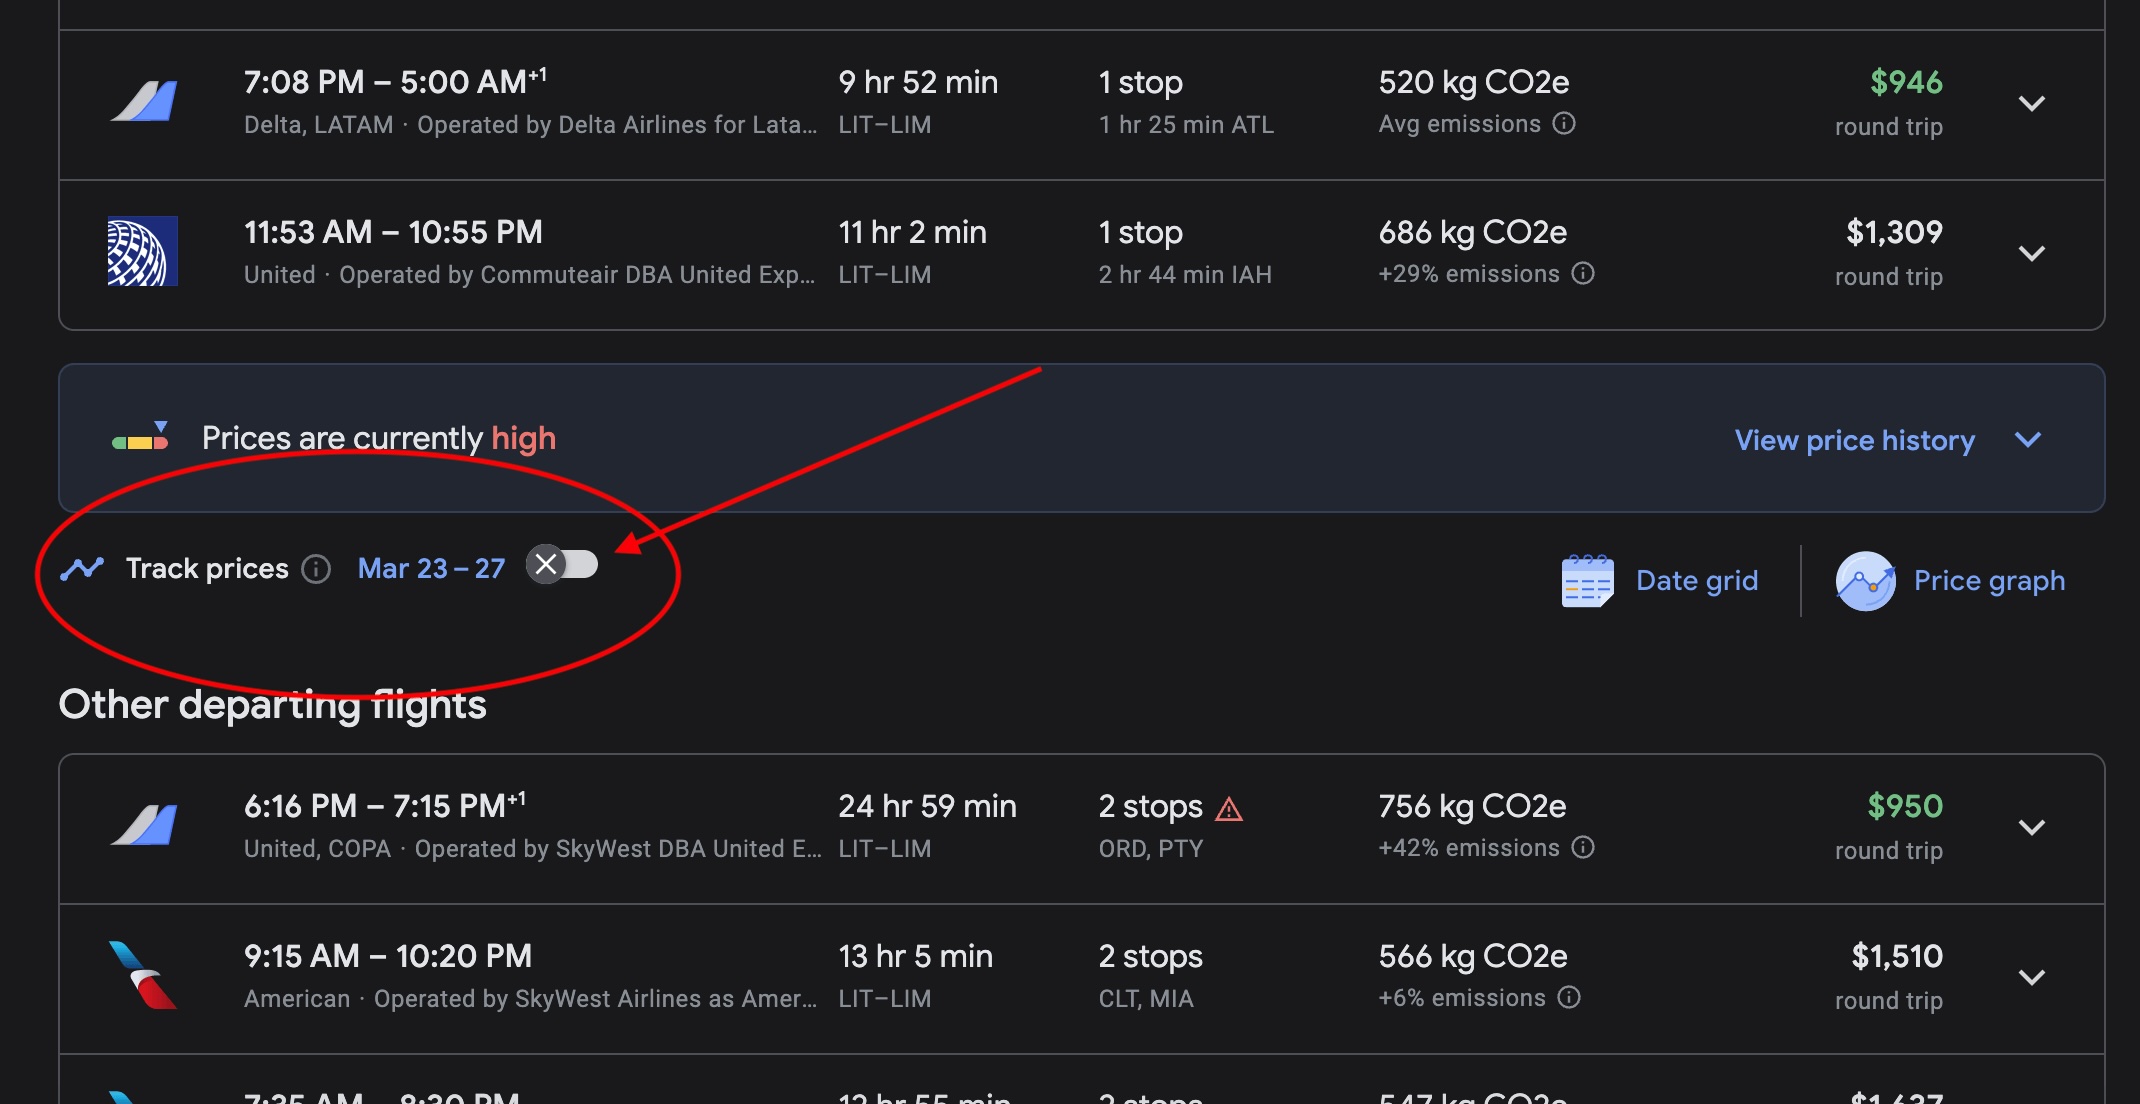
Task: Open the Price graph view
Action: [x=1988, y=581]
